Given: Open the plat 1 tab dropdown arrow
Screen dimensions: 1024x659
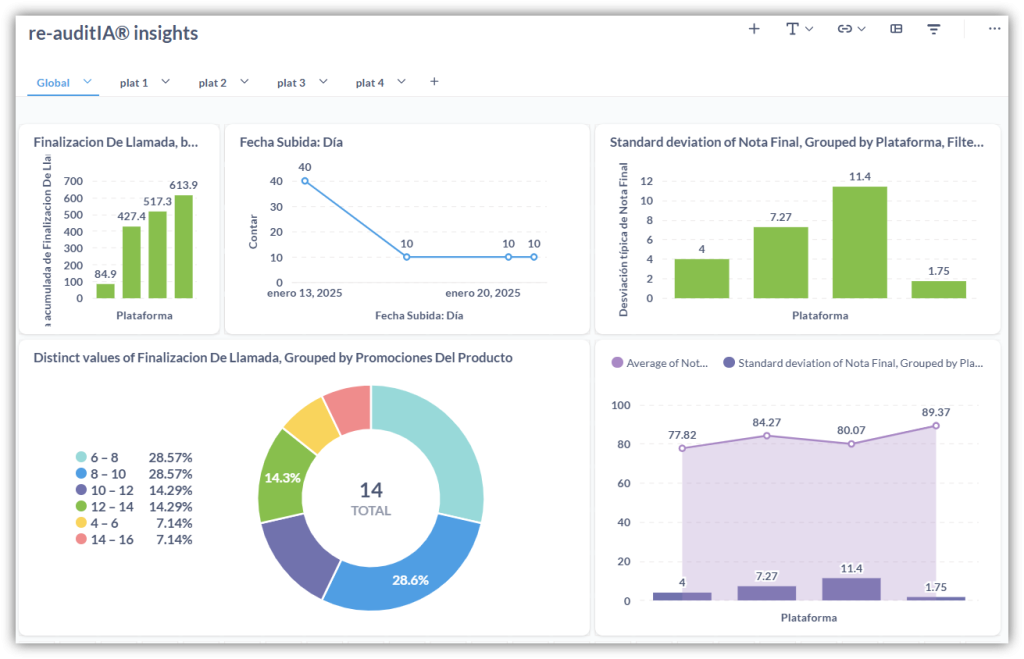Looking at the screenshot, I should pyautogui.click(x=166, y=82).
